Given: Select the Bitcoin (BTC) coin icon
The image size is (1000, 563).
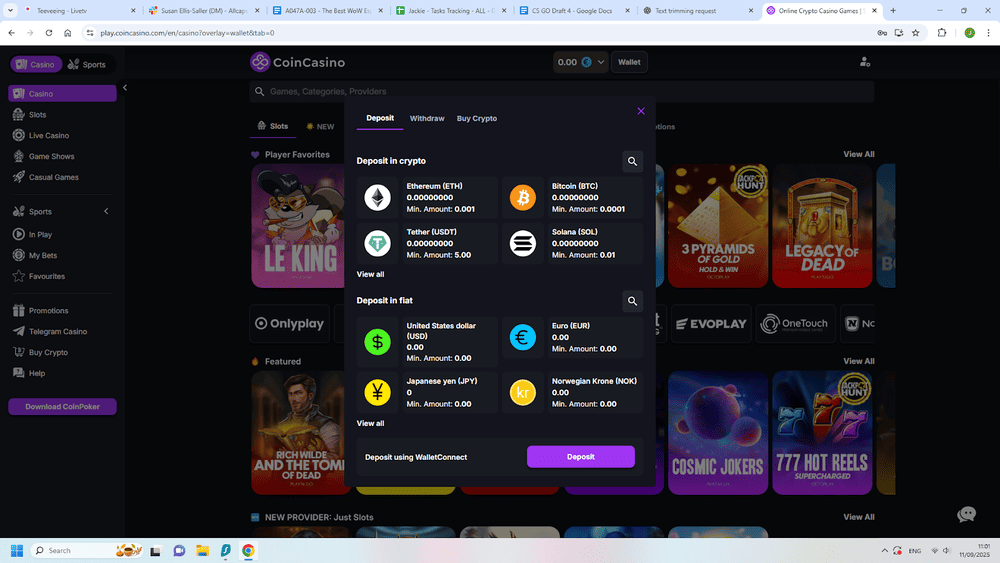Looking at the screenshot, I should [522, 198].
